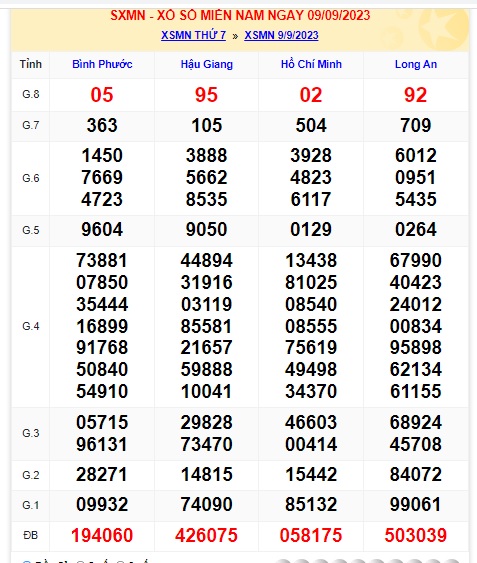Screen dimensions: 477x563
Task: Click the G.2 result 84072
Action: point(416,474)
